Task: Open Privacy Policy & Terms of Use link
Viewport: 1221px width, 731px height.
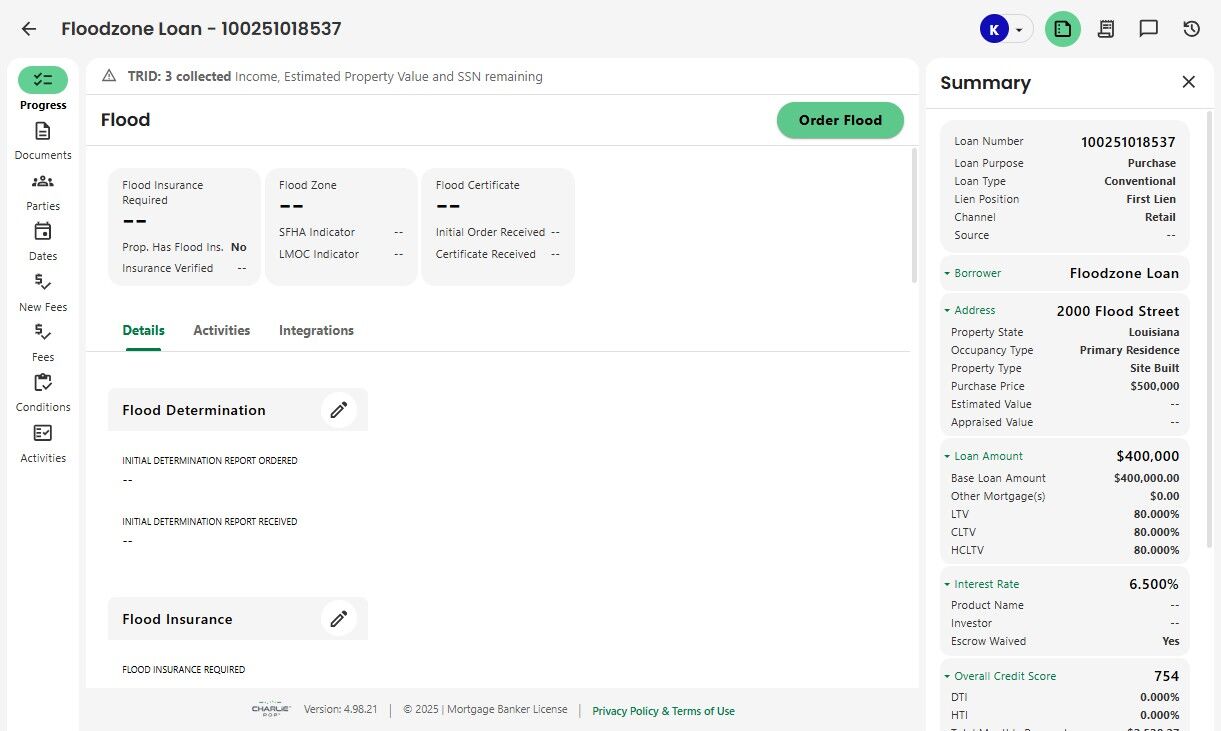Action: (663, 711)
